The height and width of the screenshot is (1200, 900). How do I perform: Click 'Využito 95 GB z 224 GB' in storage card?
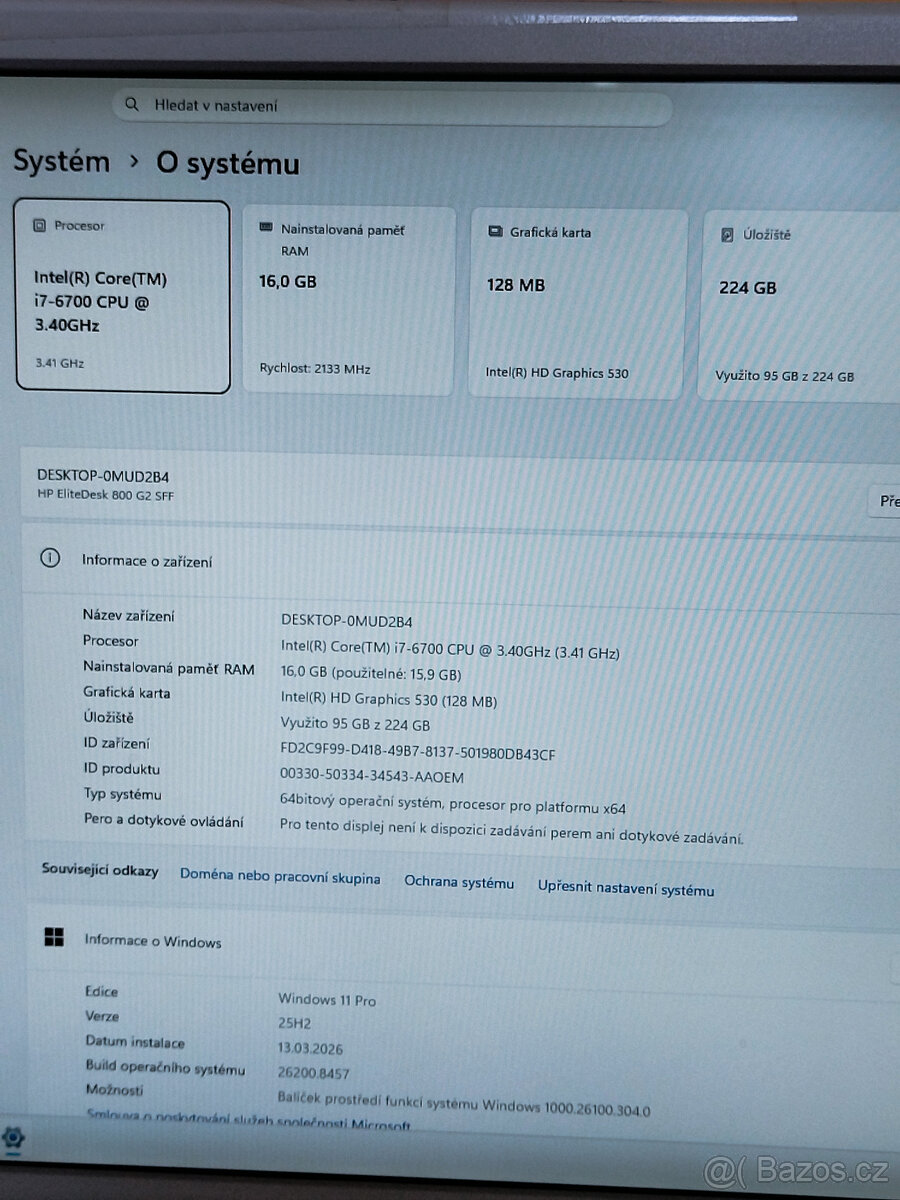pos(785,377)
